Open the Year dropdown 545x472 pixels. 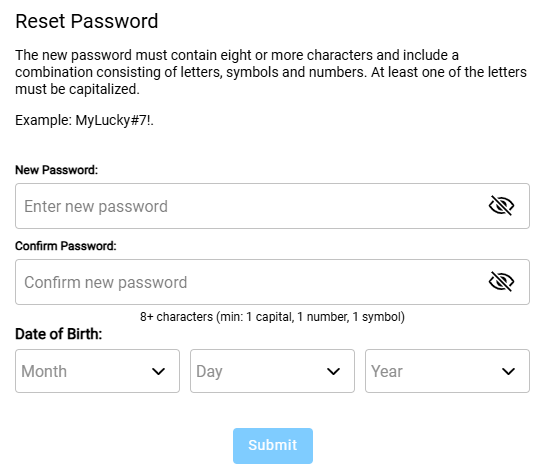[447, 371]
